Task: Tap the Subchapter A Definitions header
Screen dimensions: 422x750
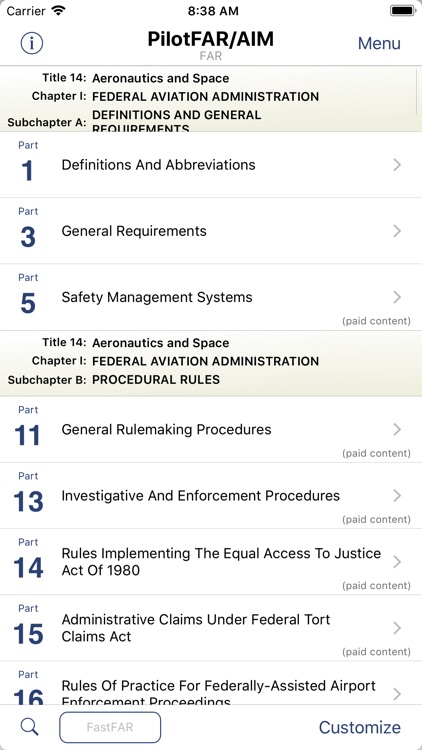Action: (x=211, y=99)
